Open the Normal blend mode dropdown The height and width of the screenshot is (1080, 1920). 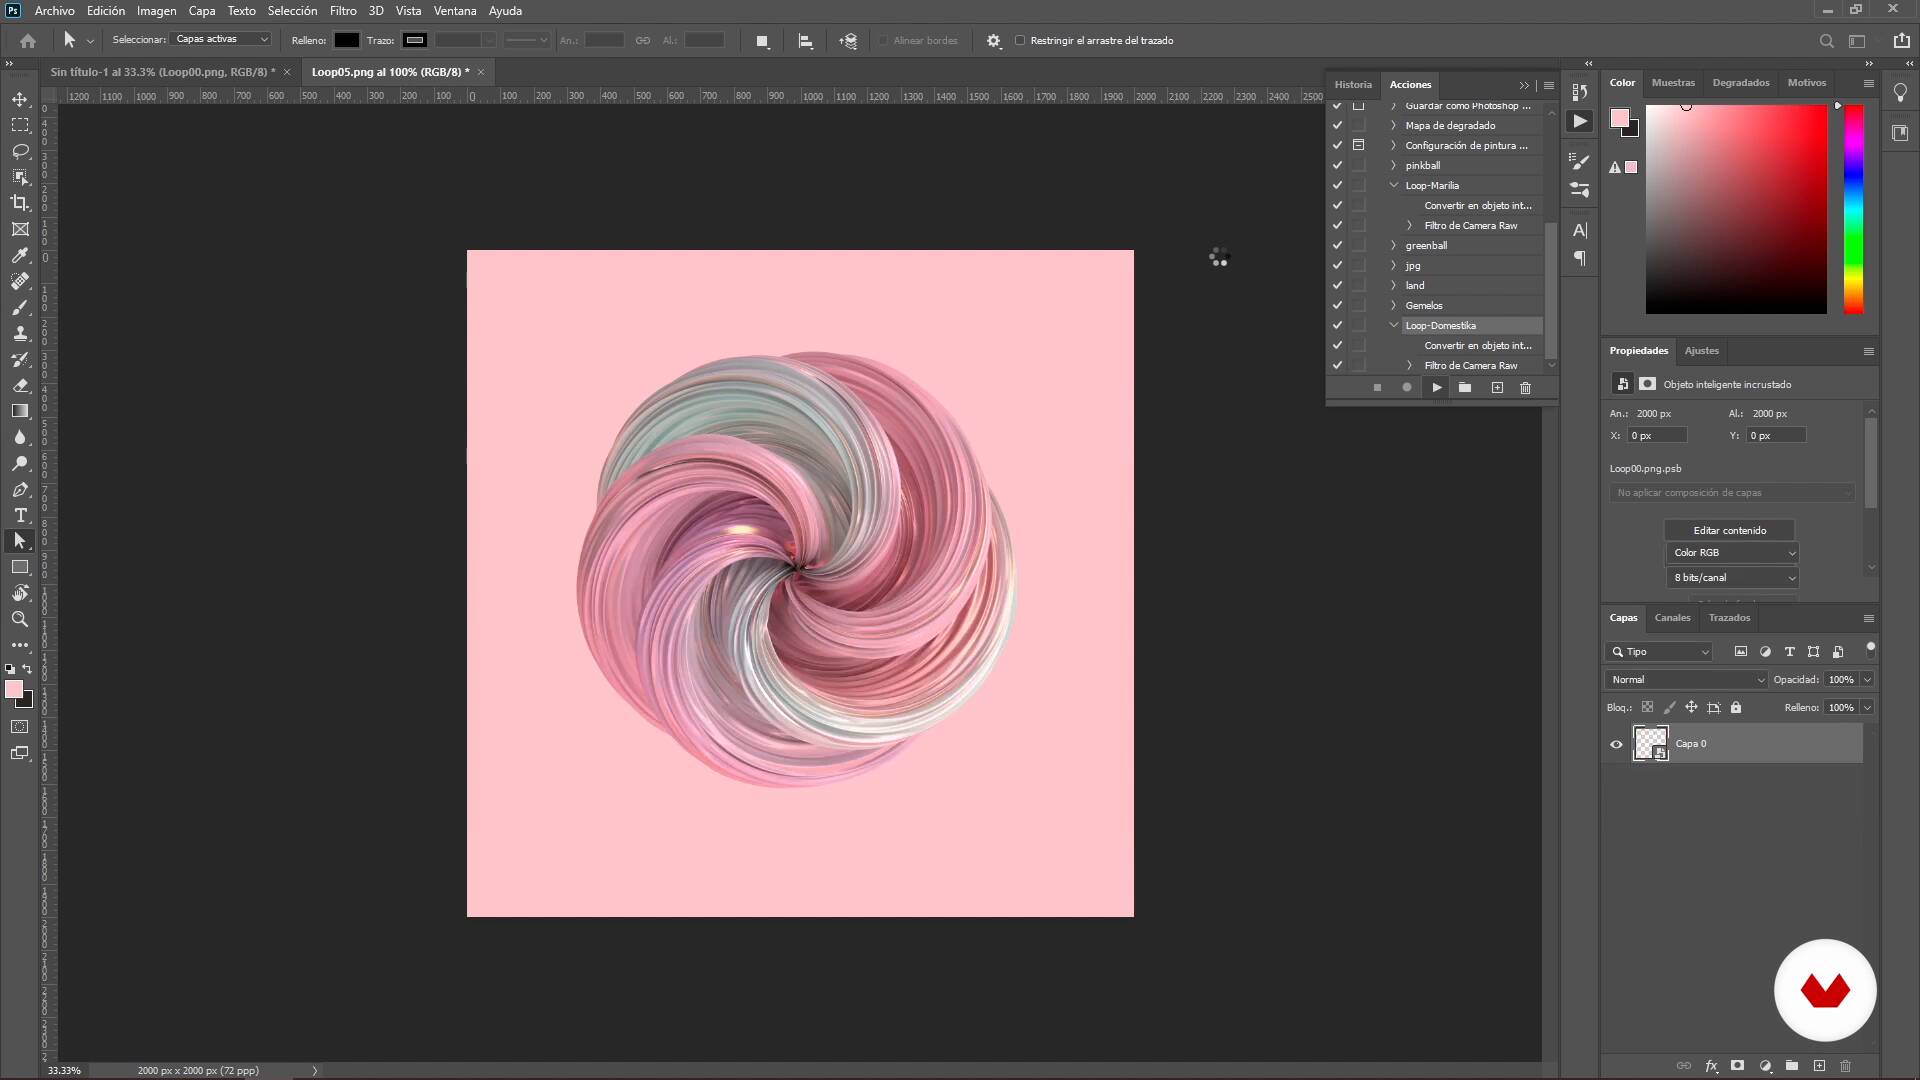coord(1686,680)
